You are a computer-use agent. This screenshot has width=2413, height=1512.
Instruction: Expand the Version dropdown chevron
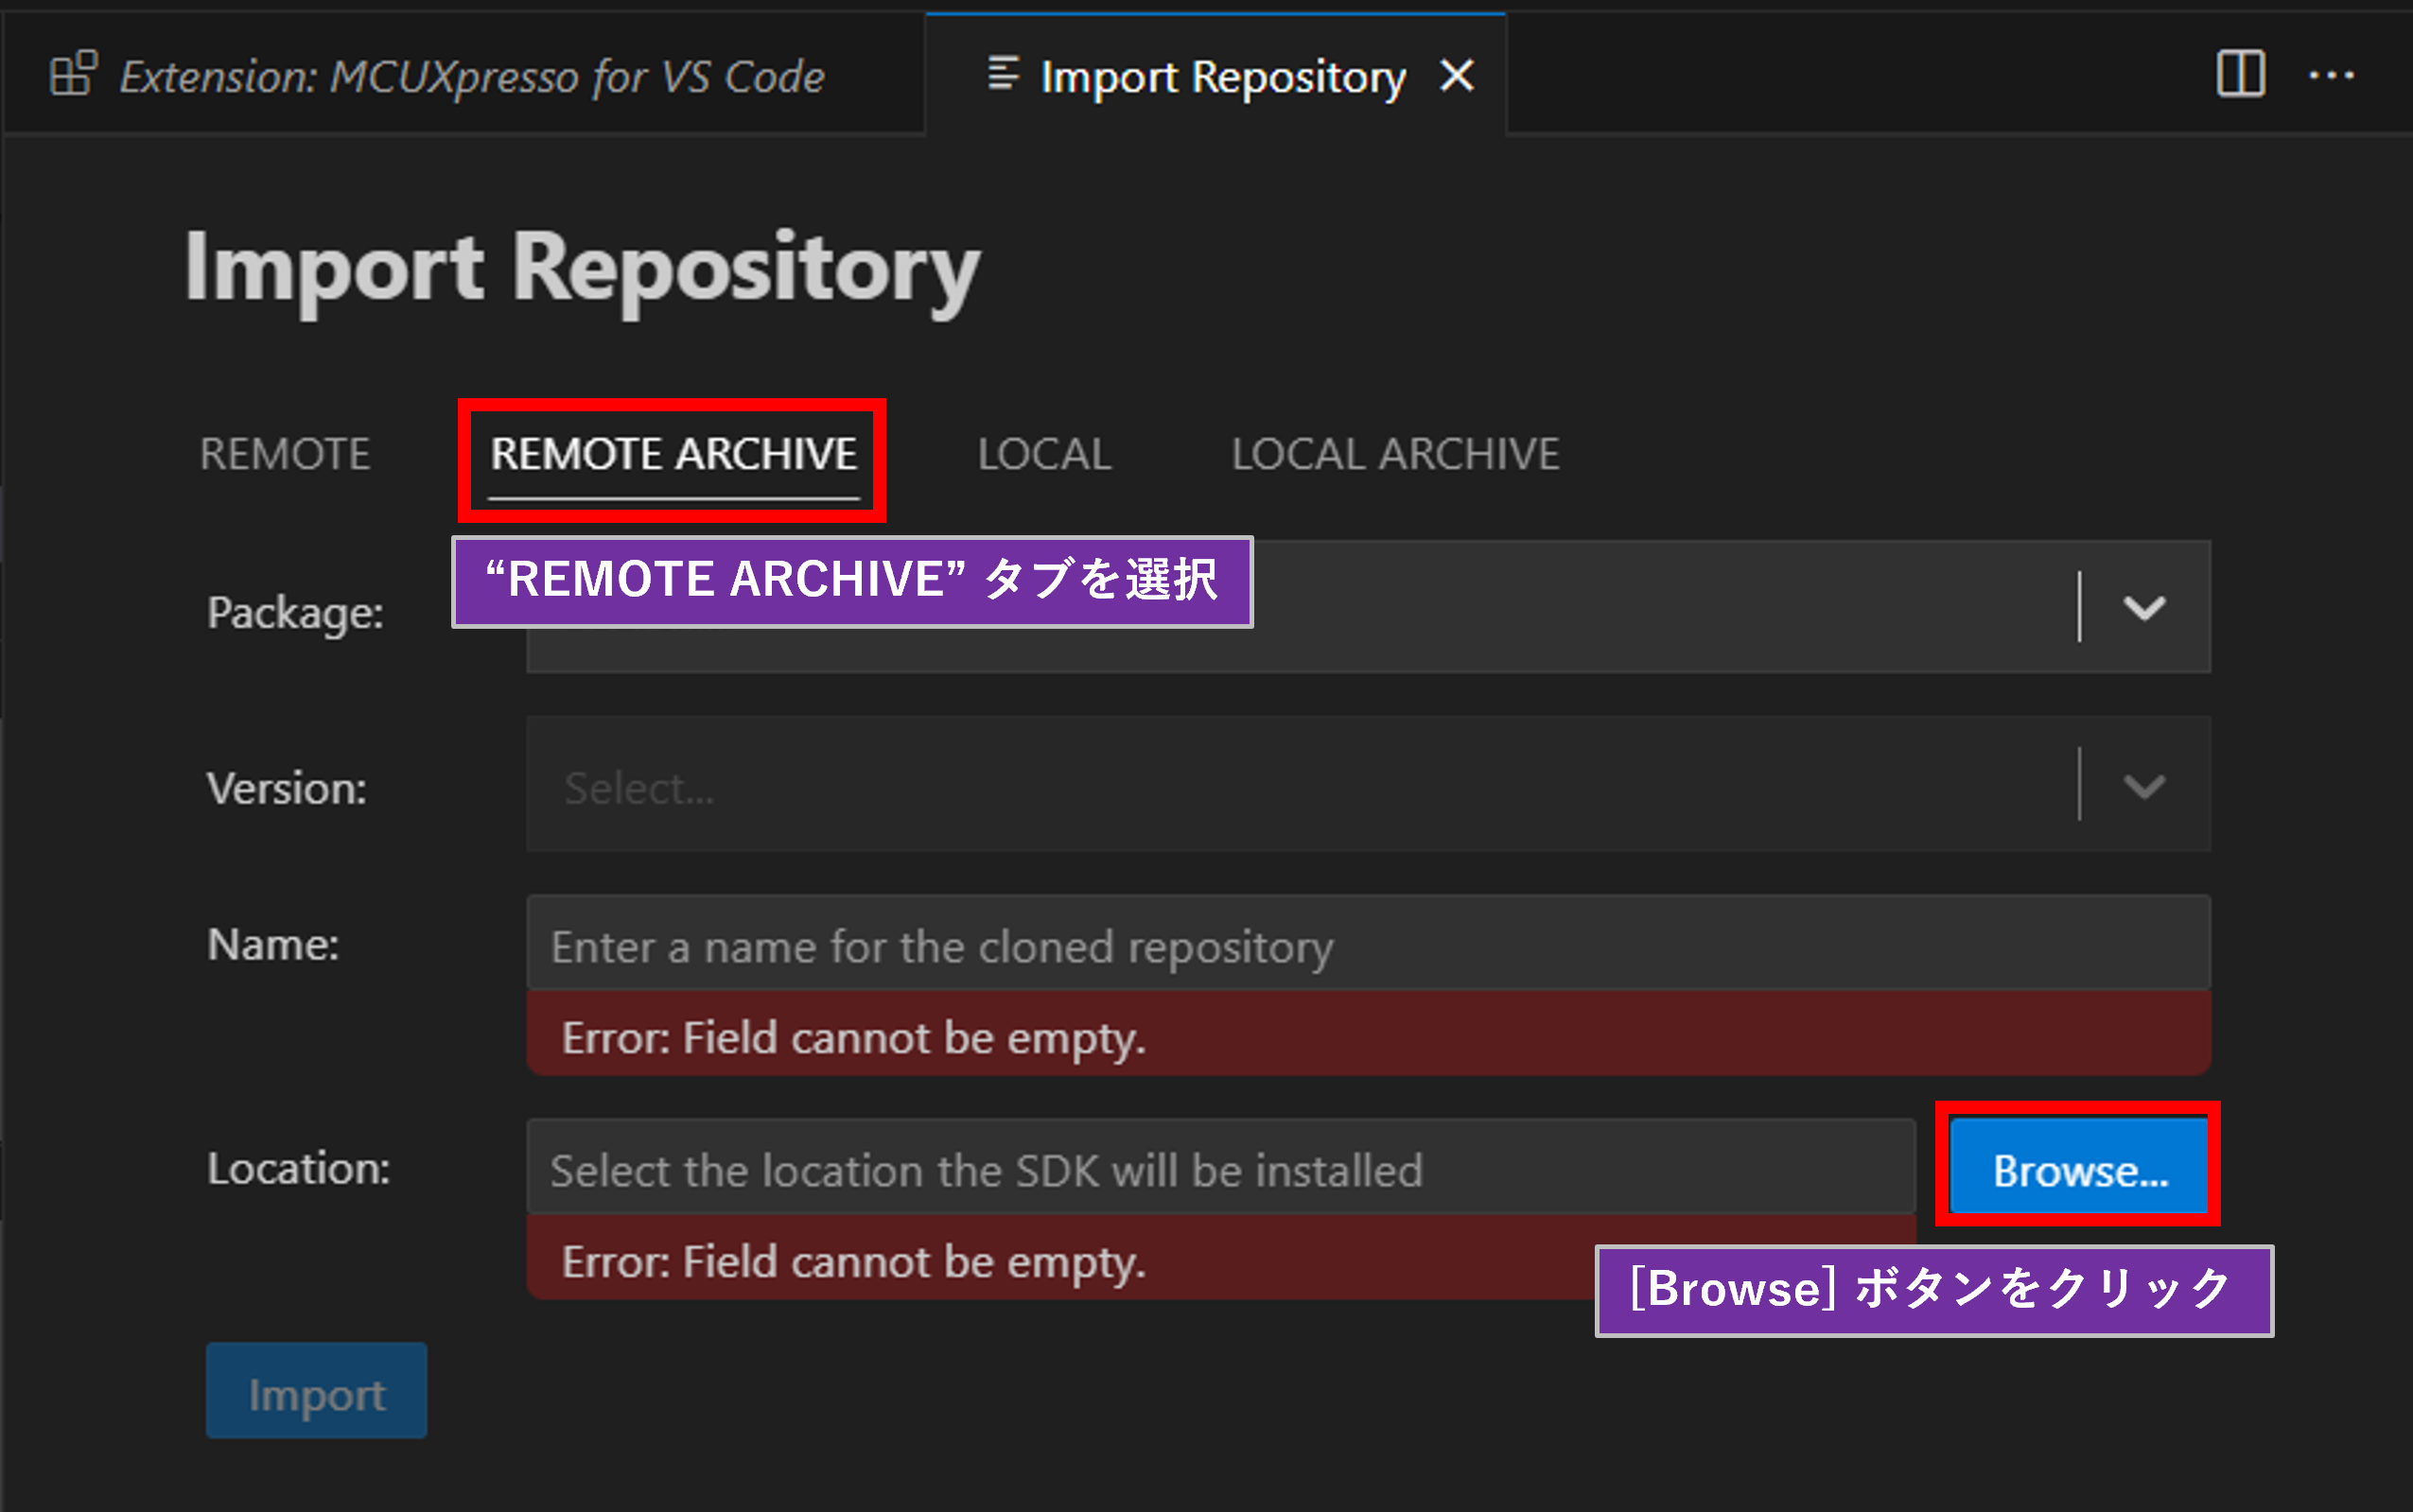2144,786
